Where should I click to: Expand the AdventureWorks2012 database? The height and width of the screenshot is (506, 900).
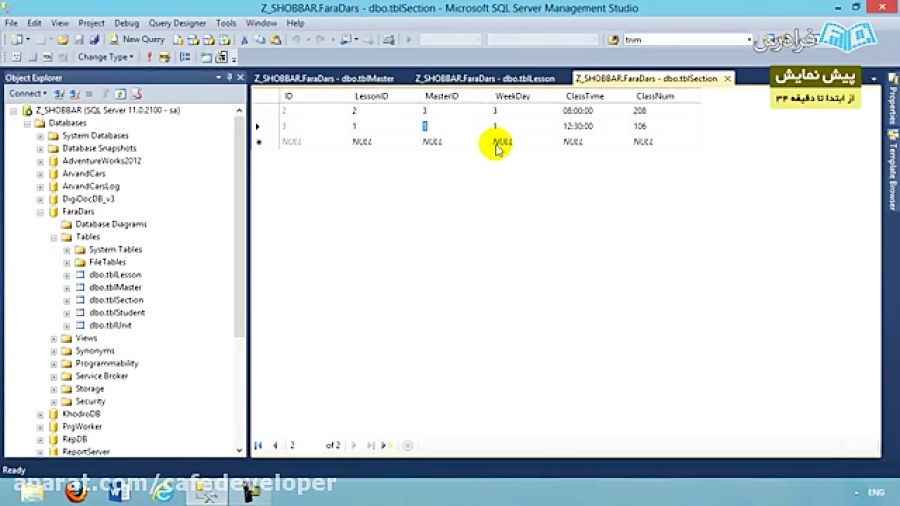[40, 161]
